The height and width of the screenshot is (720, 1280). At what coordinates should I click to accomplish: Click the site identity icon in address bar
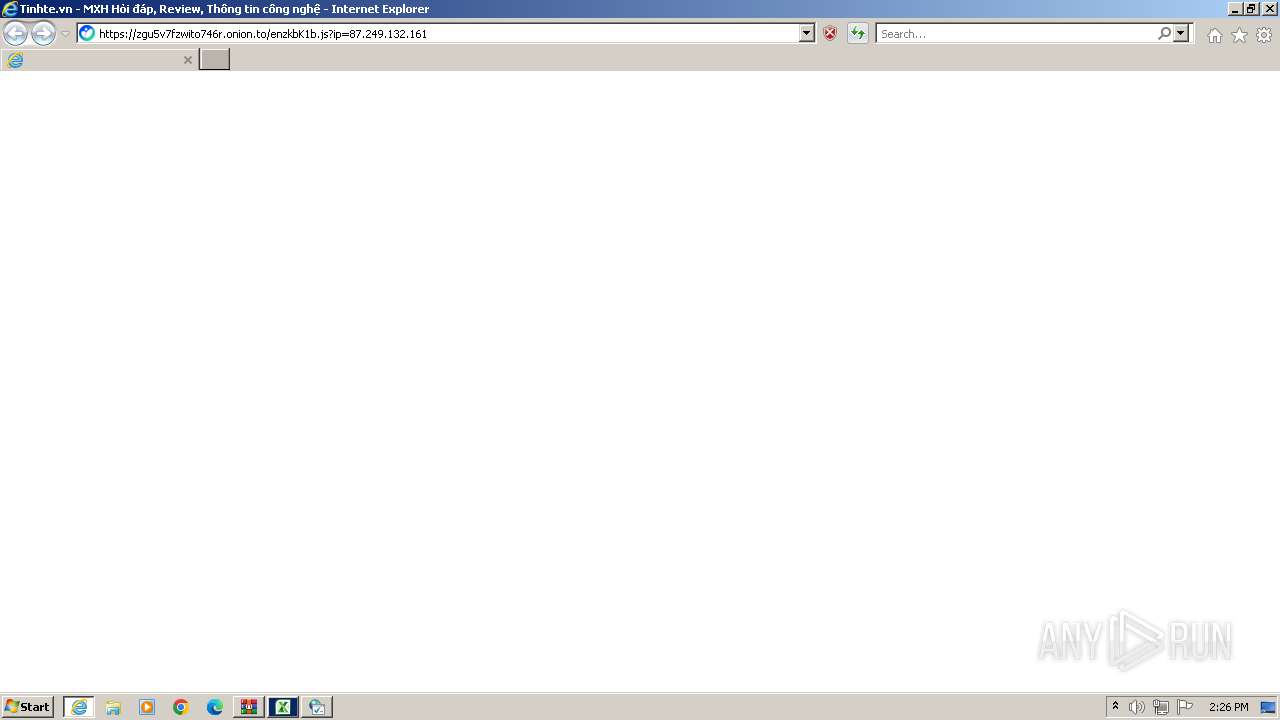87,34
